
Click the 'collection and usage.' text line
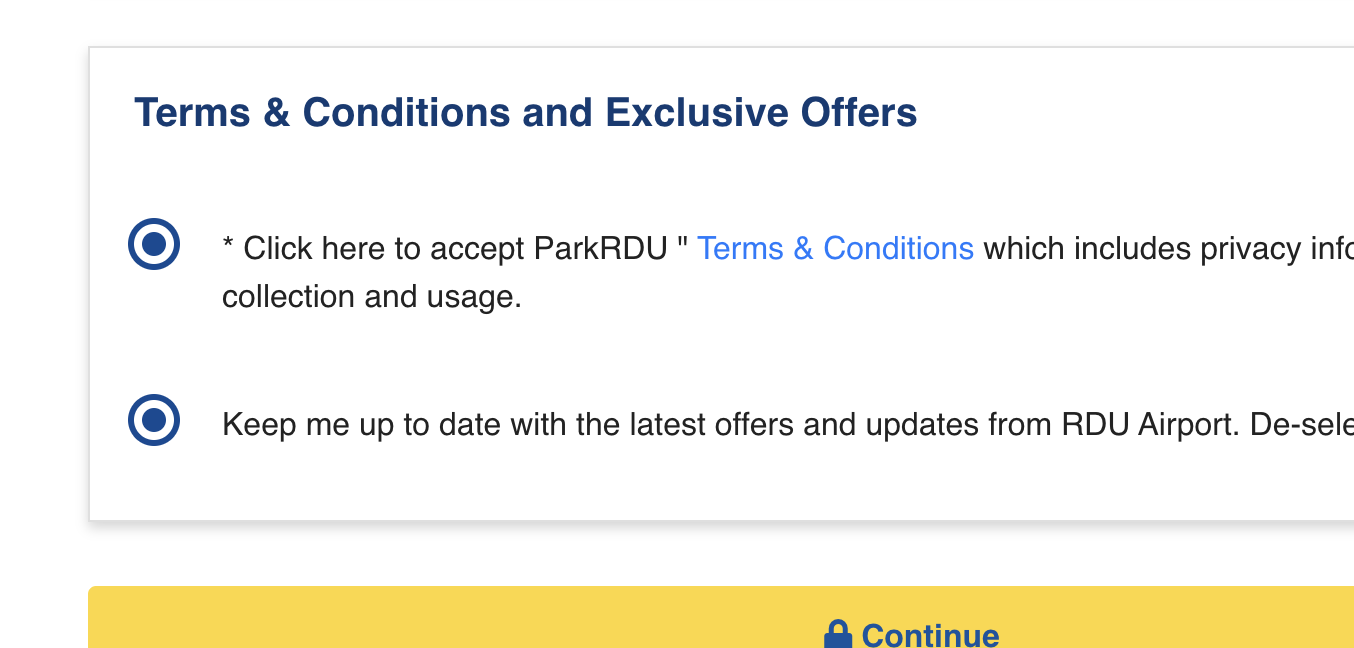[x=372, y=297]
